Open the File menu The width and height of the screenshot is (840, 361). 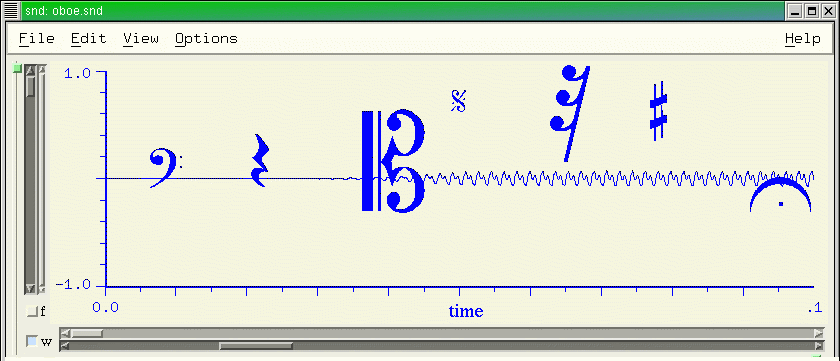tap(36, 39)
